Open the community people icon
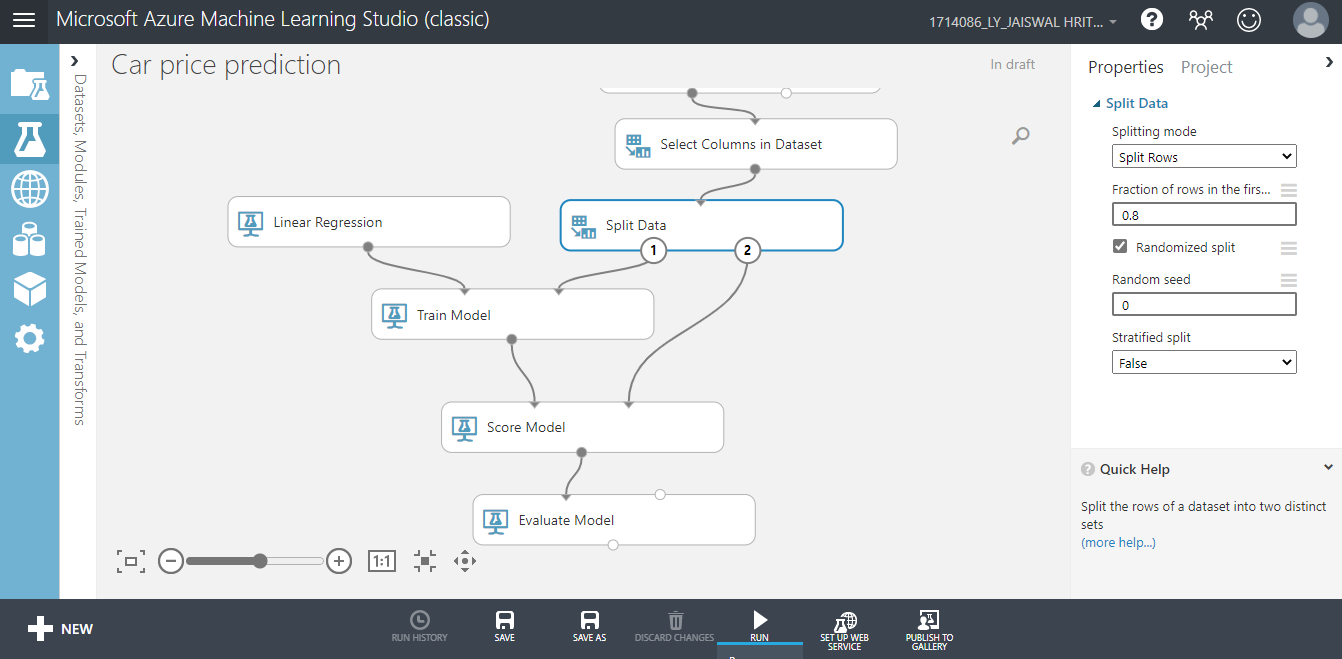 pyautogui.click(x=1200, y=19)
